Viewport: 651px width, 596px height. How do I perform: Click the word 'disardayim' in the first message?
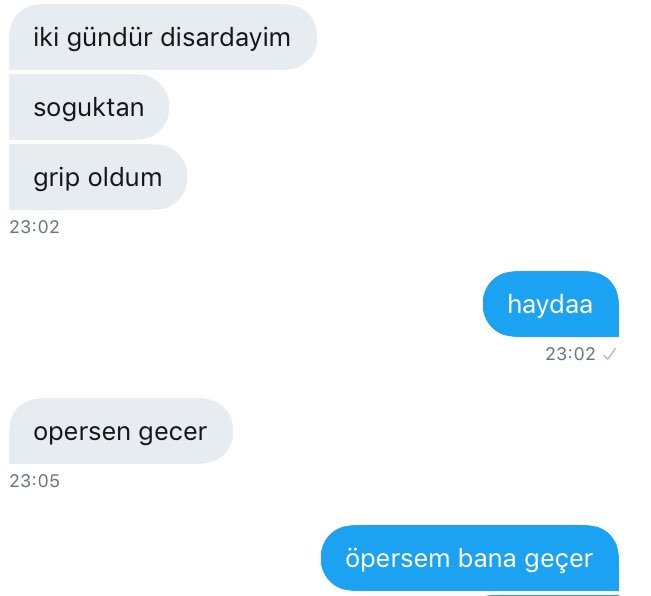click(x=225, y=37)
